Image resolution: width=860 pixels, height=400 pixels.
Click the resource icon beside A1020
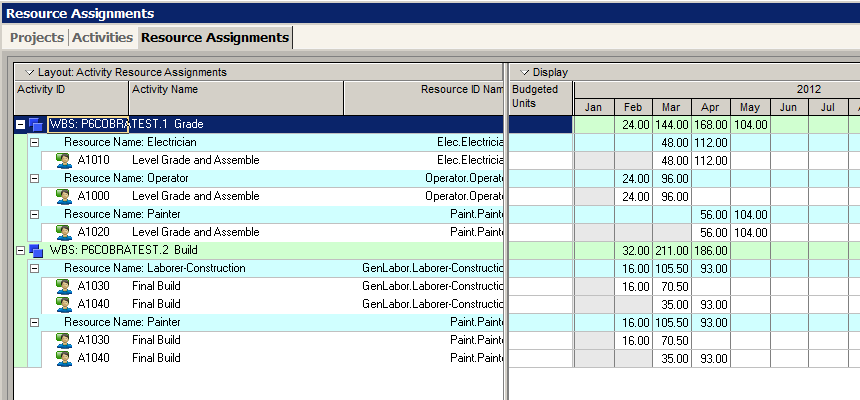click(64, 232)
